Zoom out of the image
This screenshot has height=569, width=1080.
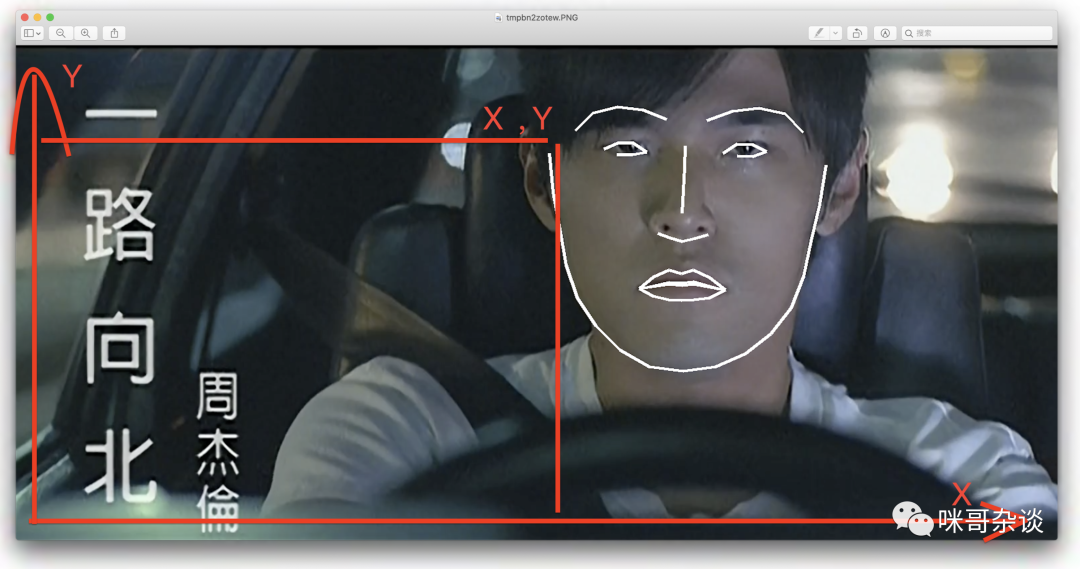[61, 33]
